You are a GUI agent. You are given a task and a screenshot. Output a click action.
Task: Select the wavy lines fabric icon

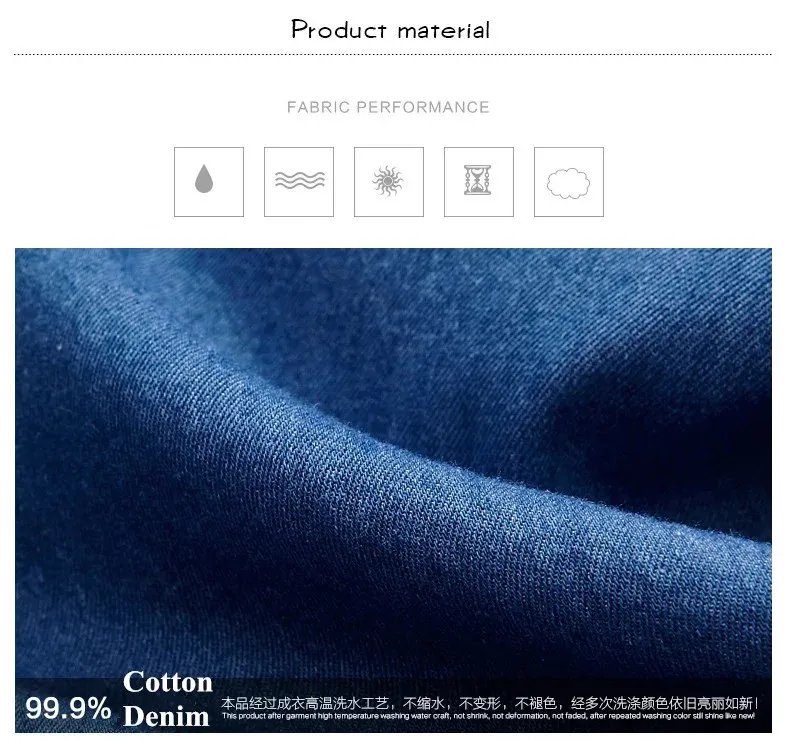pyautogui.click(x=299, y=182)
